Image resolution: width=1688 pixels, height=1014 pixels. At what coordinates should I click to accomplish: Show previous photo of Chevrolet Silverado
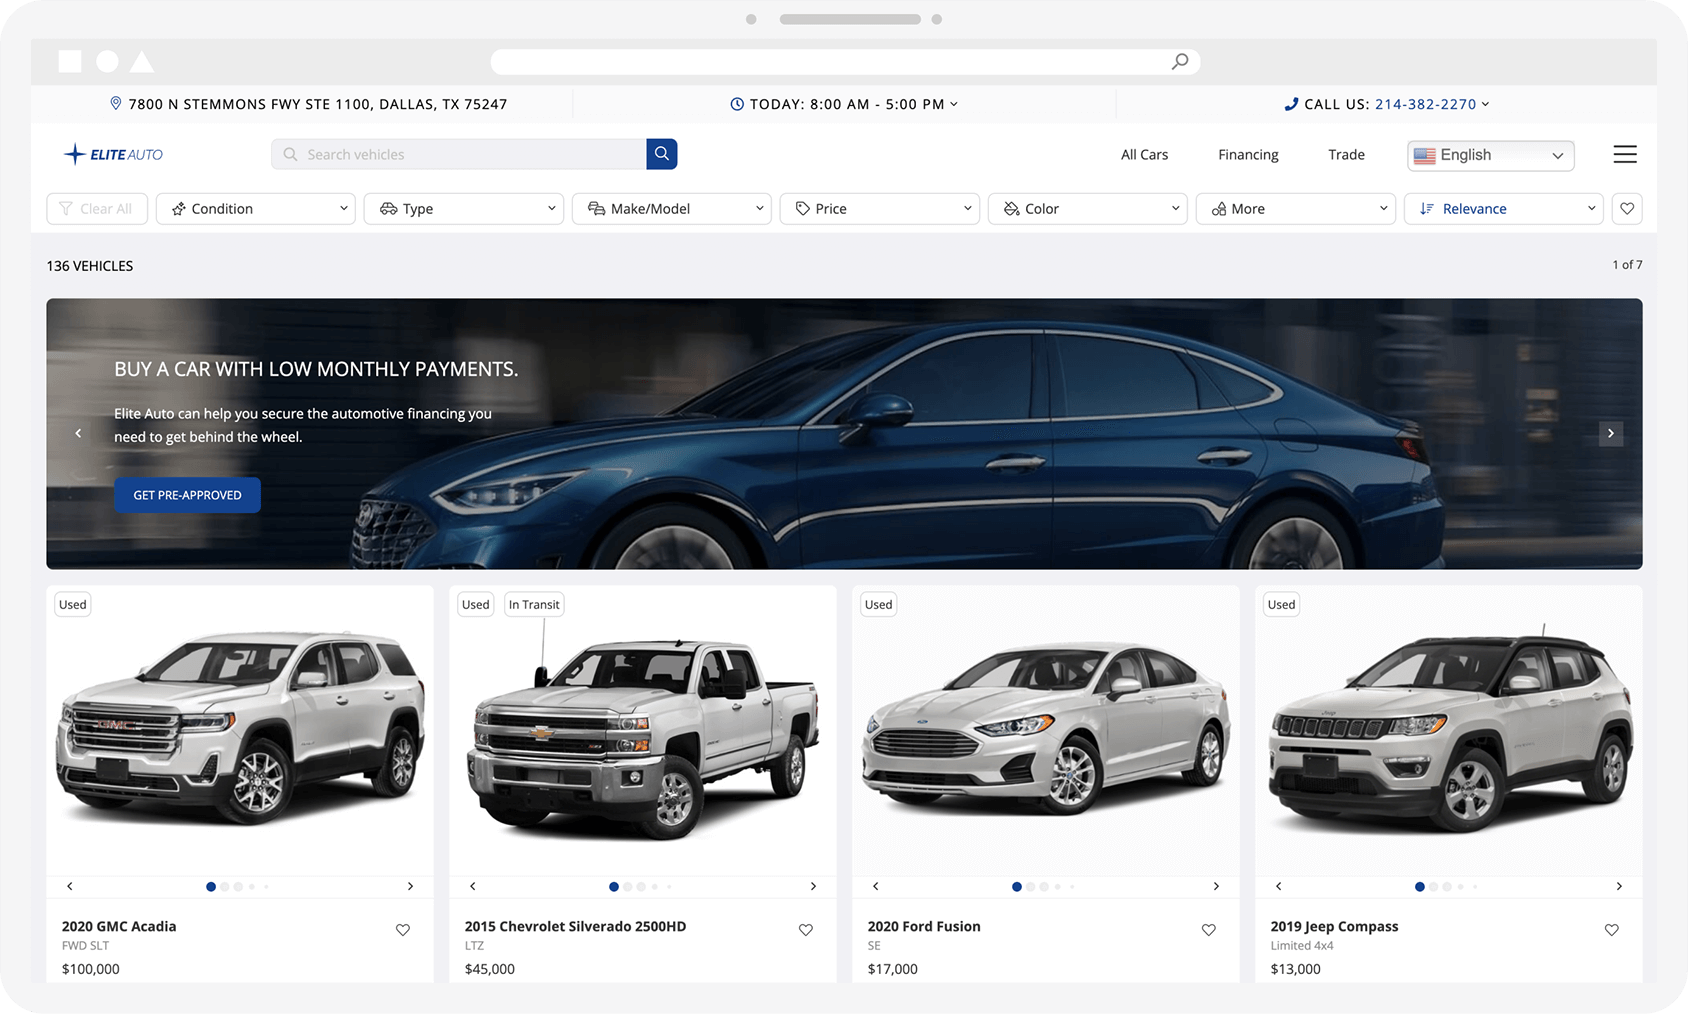click(x=473, y=886)
